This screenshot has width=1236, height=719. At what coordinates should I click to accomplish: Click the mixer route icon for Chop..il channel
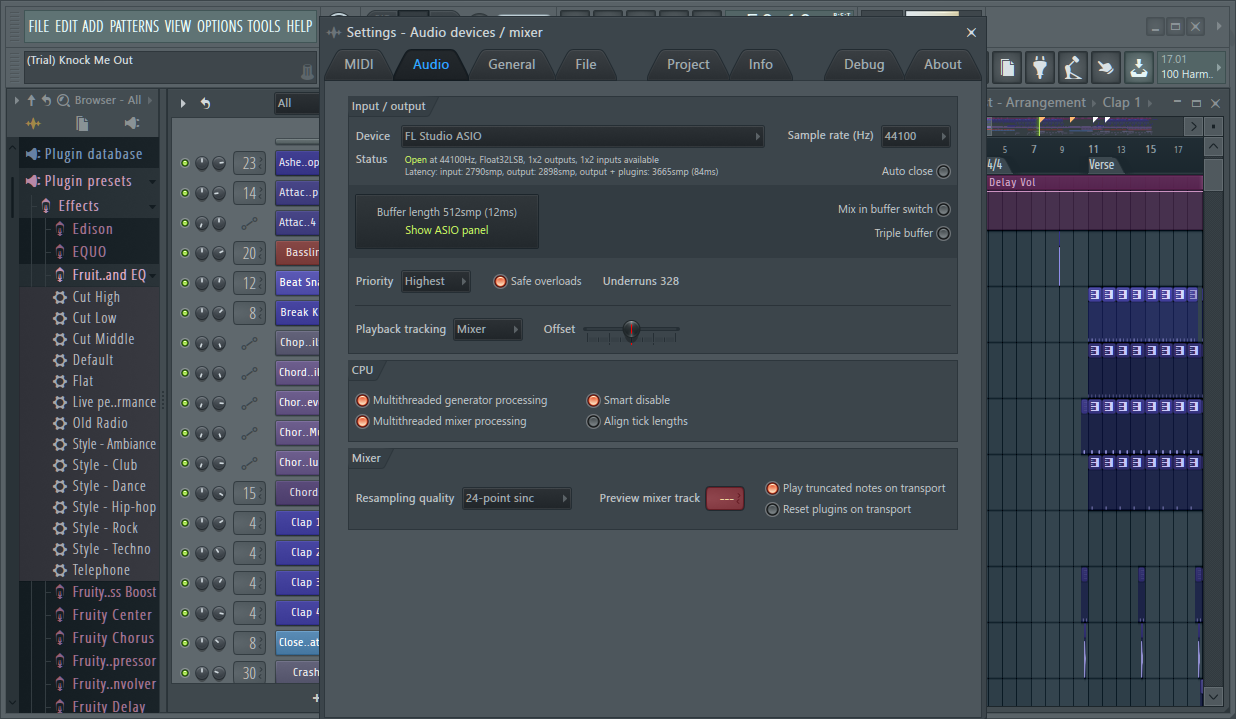249,343
